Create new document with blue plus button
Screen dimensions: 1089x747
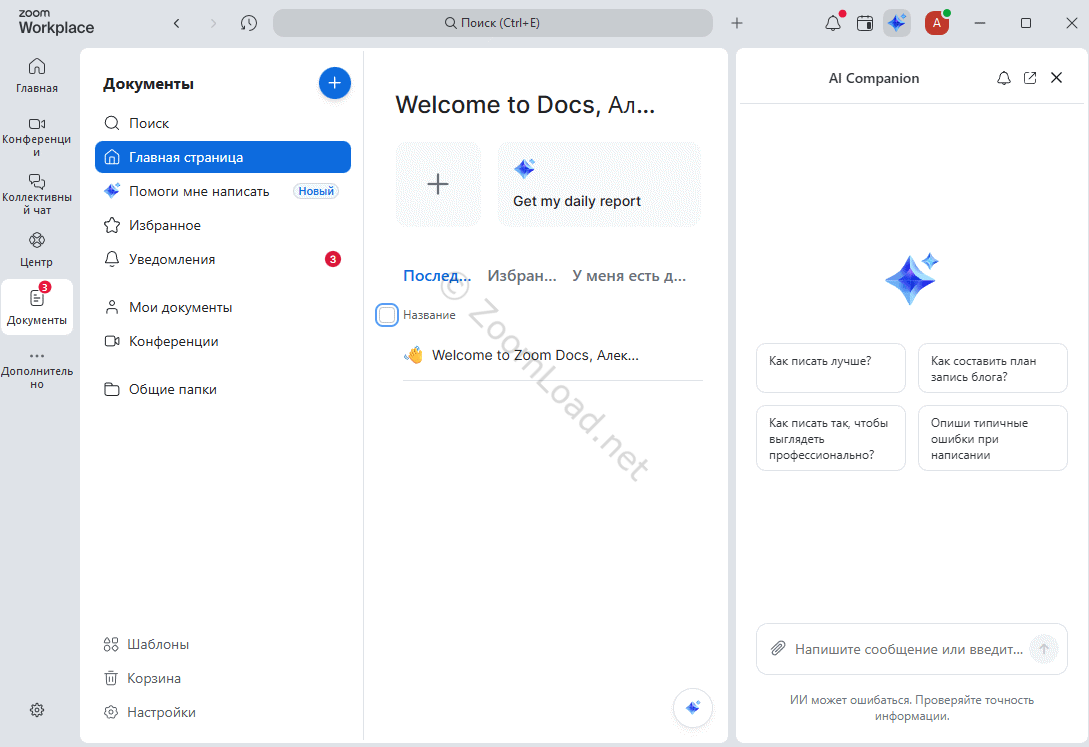pos(335,83)
